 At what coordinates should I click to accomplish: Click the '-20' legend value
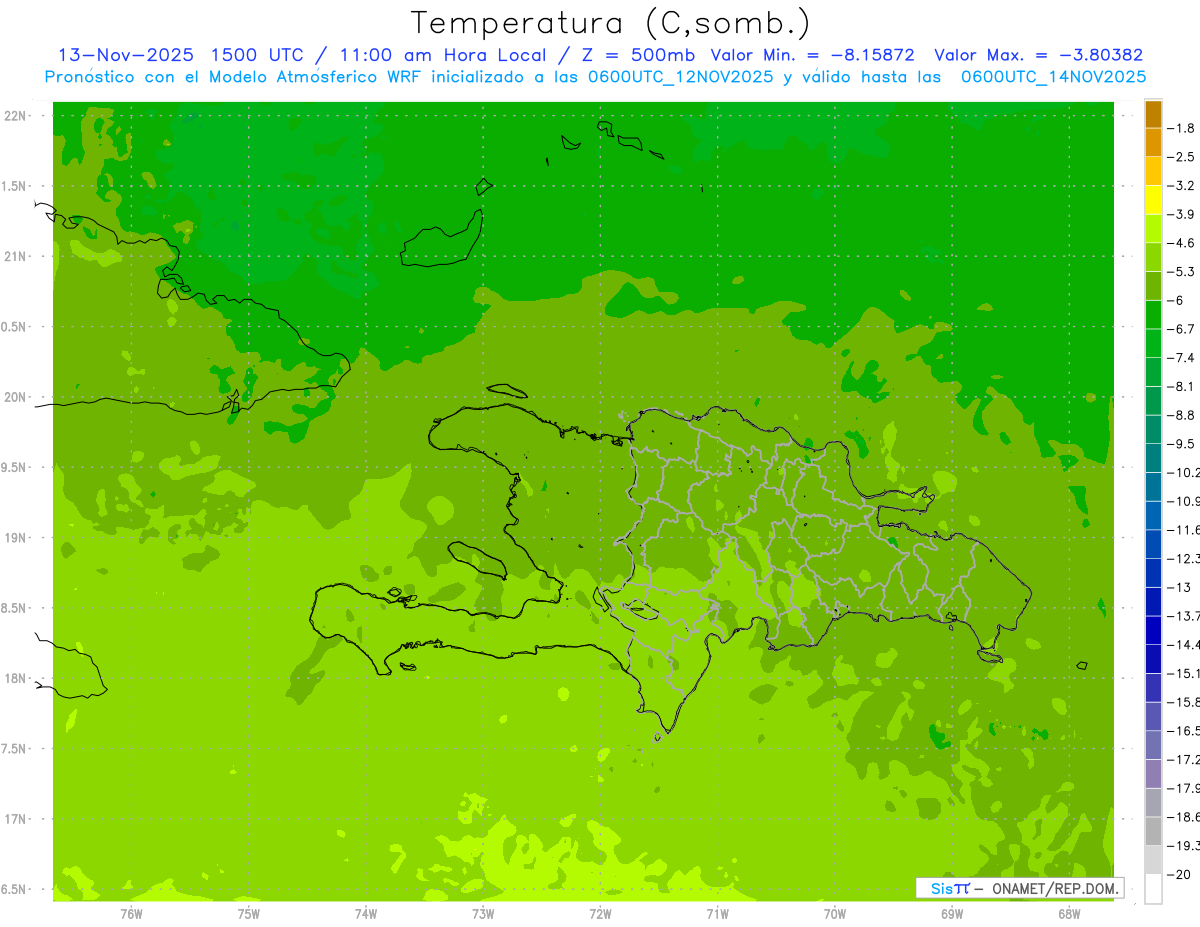point(1178,873)
